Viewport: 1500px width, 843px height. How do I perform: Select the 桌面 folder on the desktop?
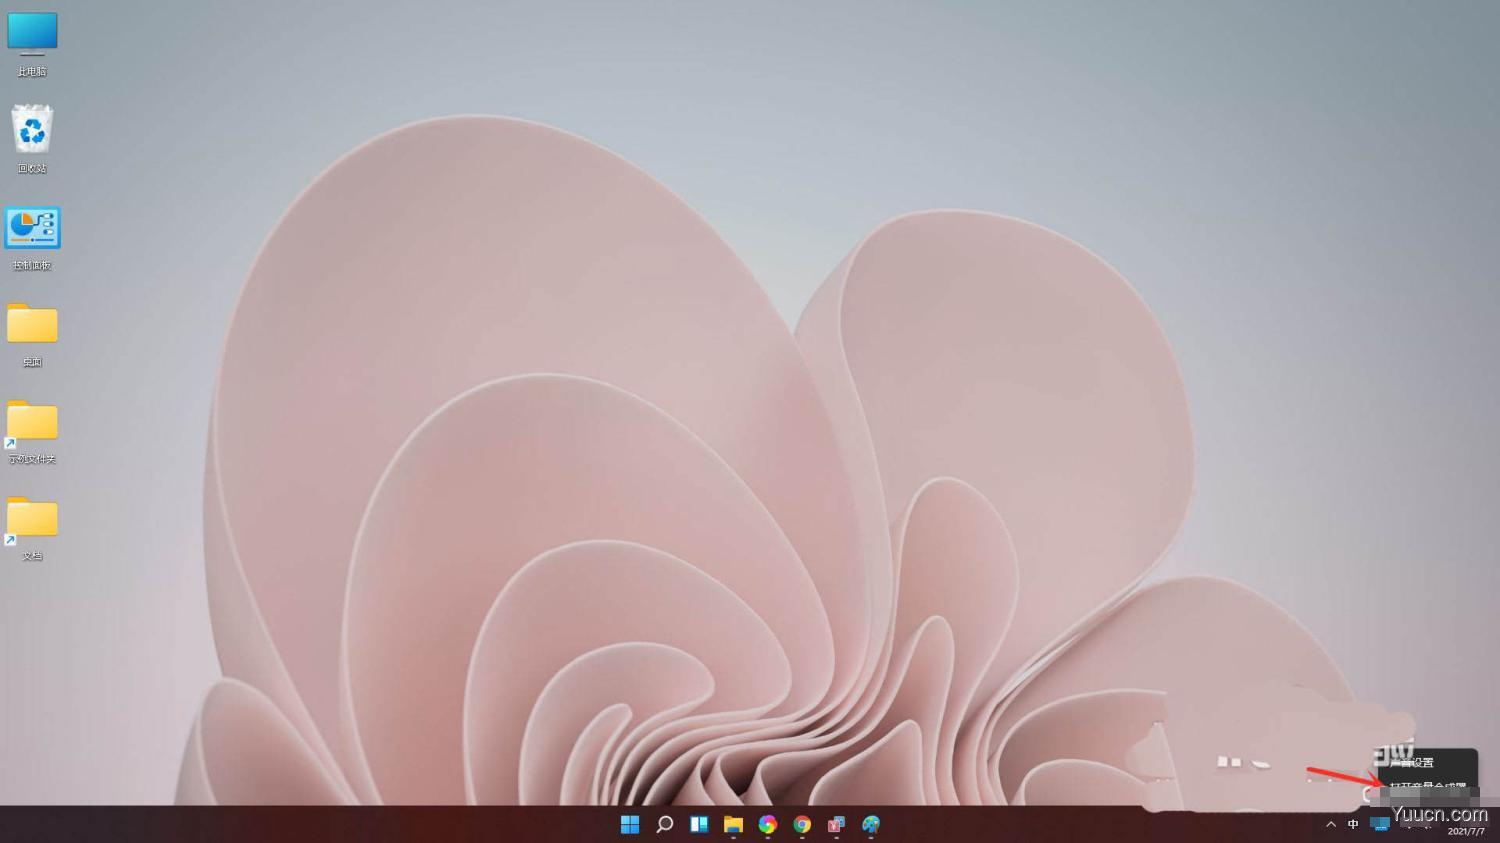[x=32, y=334]
